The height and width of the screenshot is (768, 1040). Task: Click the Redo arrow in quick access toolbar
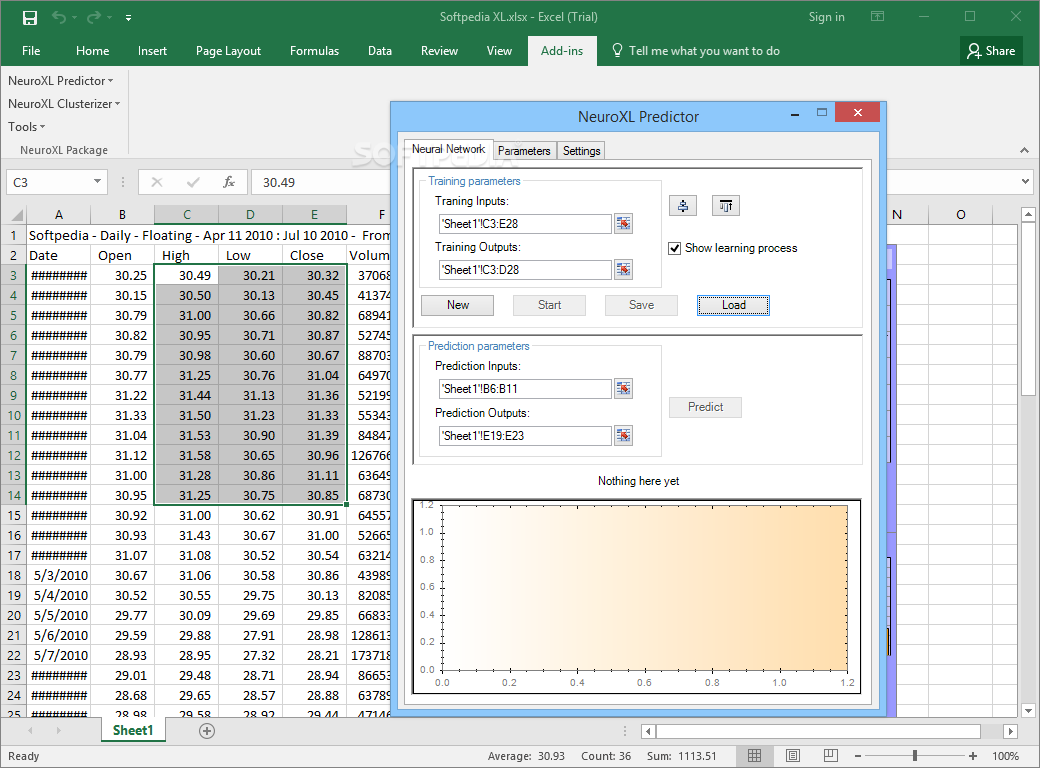94,17
